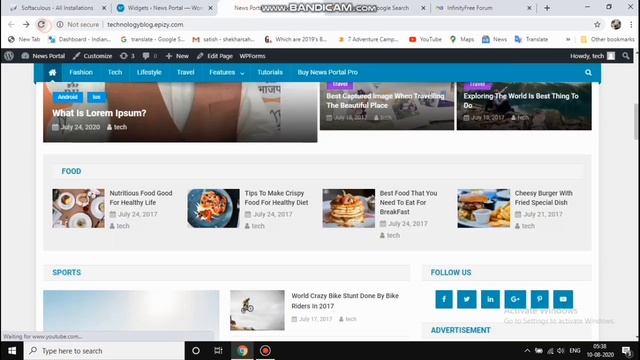Switch to Widgets News Portal tab
This screenshot has height=360, width=640.
point(165,8)
